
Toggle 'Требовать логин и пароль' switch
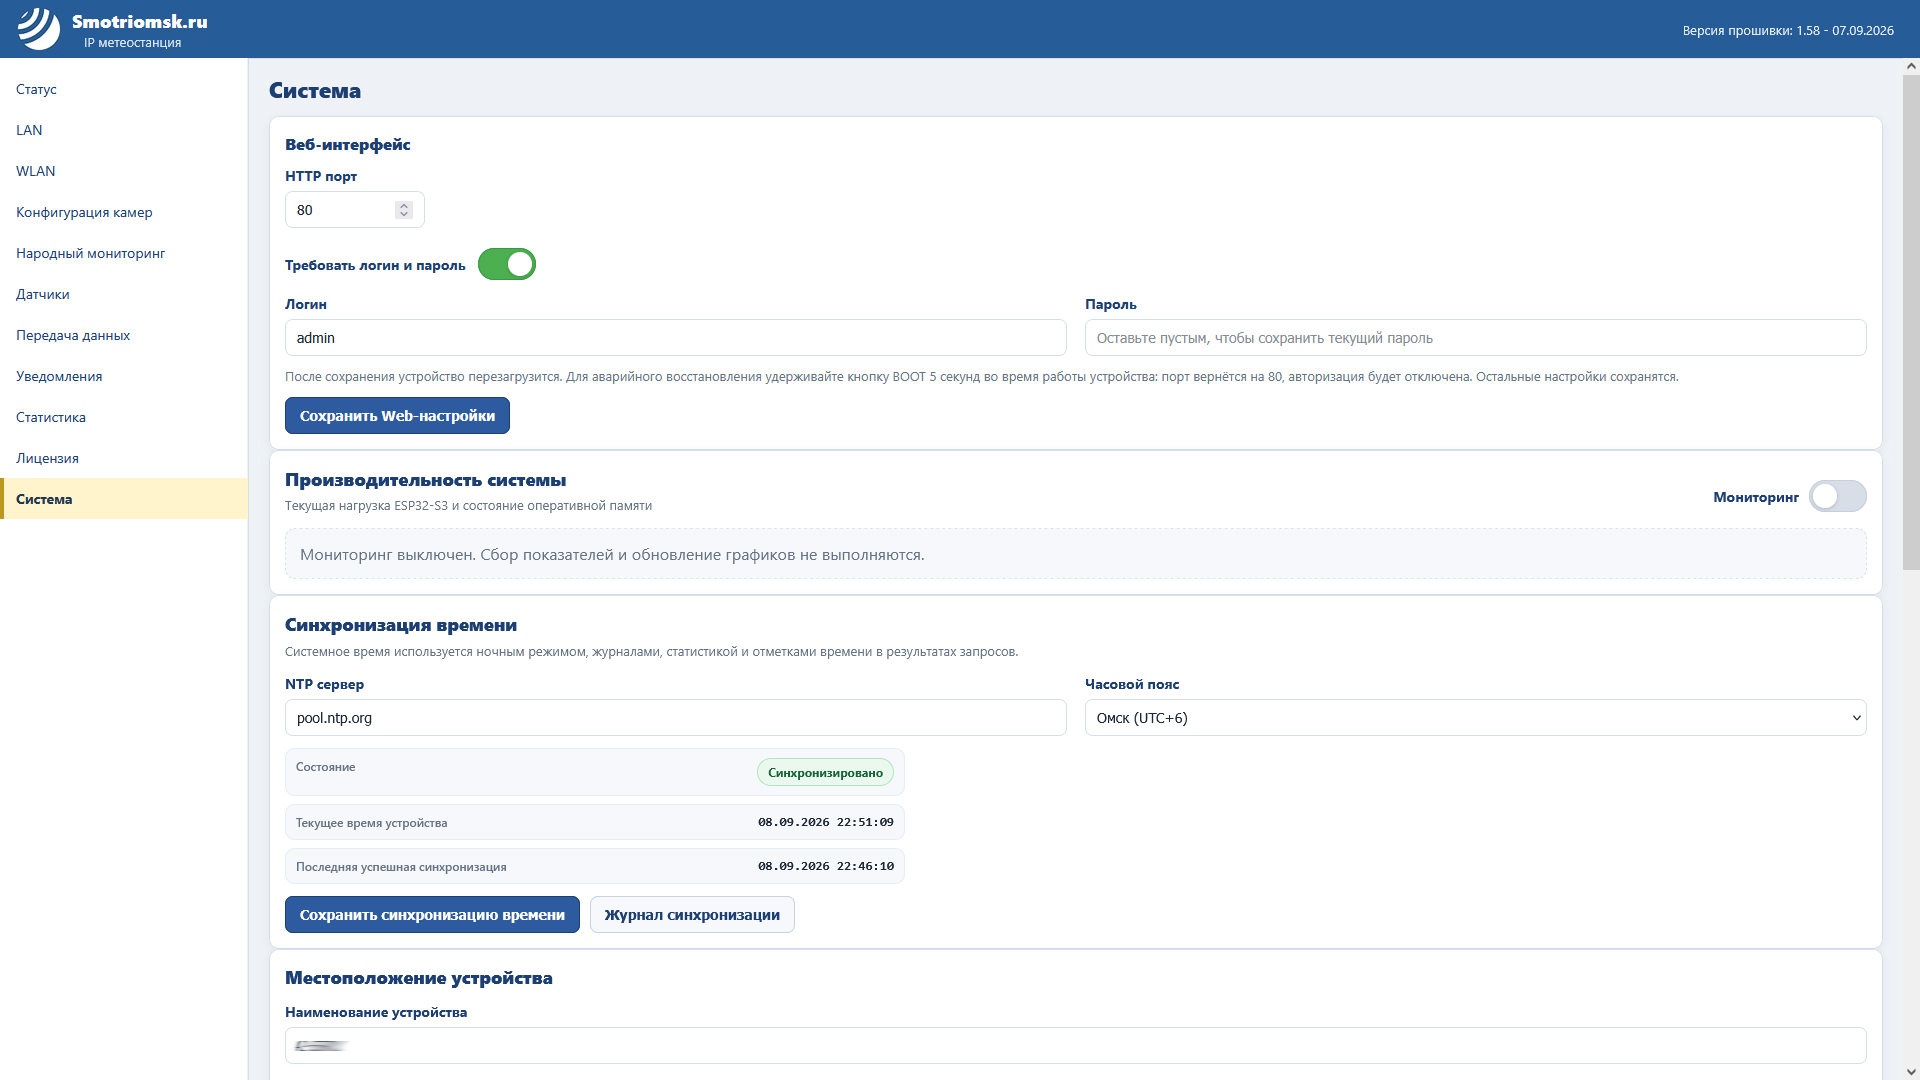coord(507,264)
